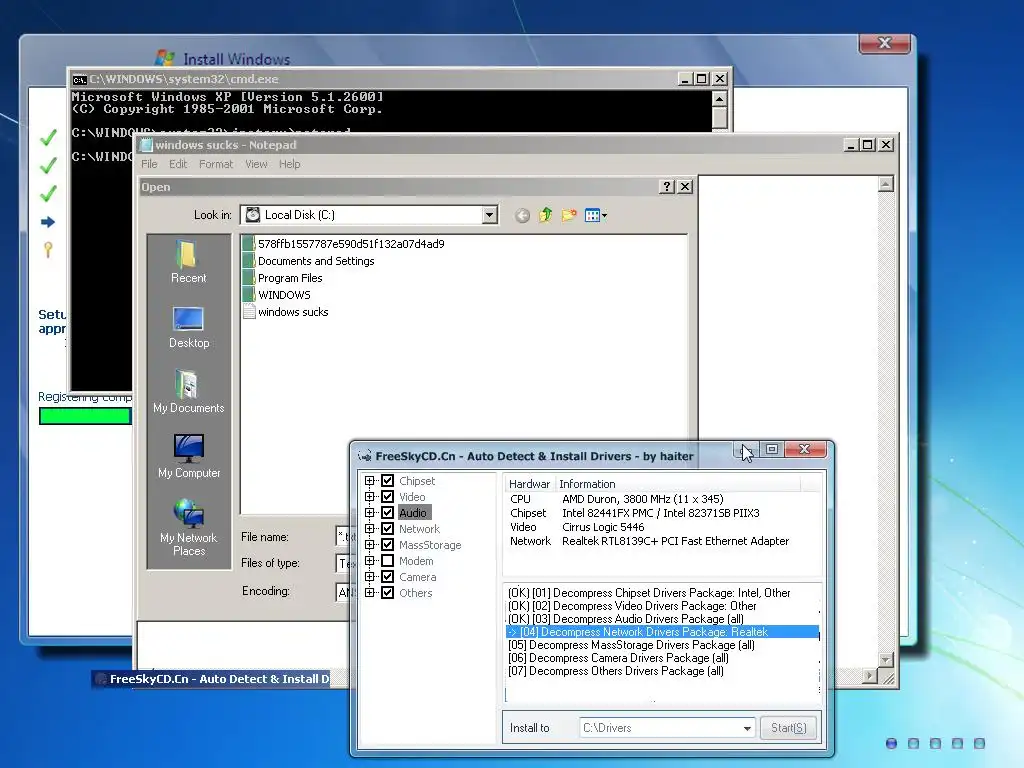Open the Notepad Edit menu
This screenshot has width=1024, height=768.
pos(178,164)
